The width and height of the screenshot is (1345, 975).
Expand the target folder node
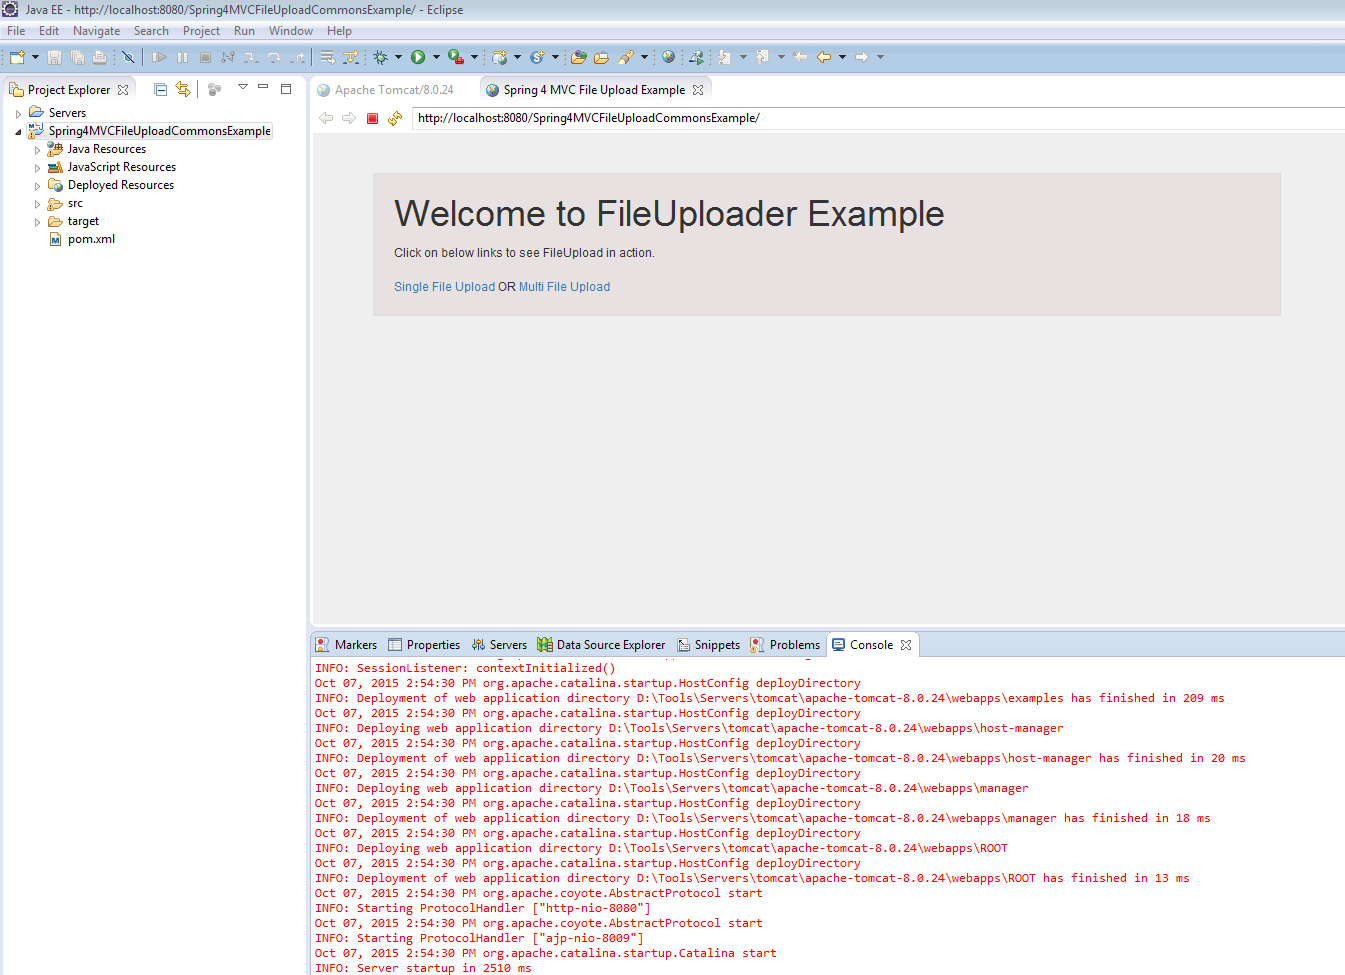click(x=38, y=222)
